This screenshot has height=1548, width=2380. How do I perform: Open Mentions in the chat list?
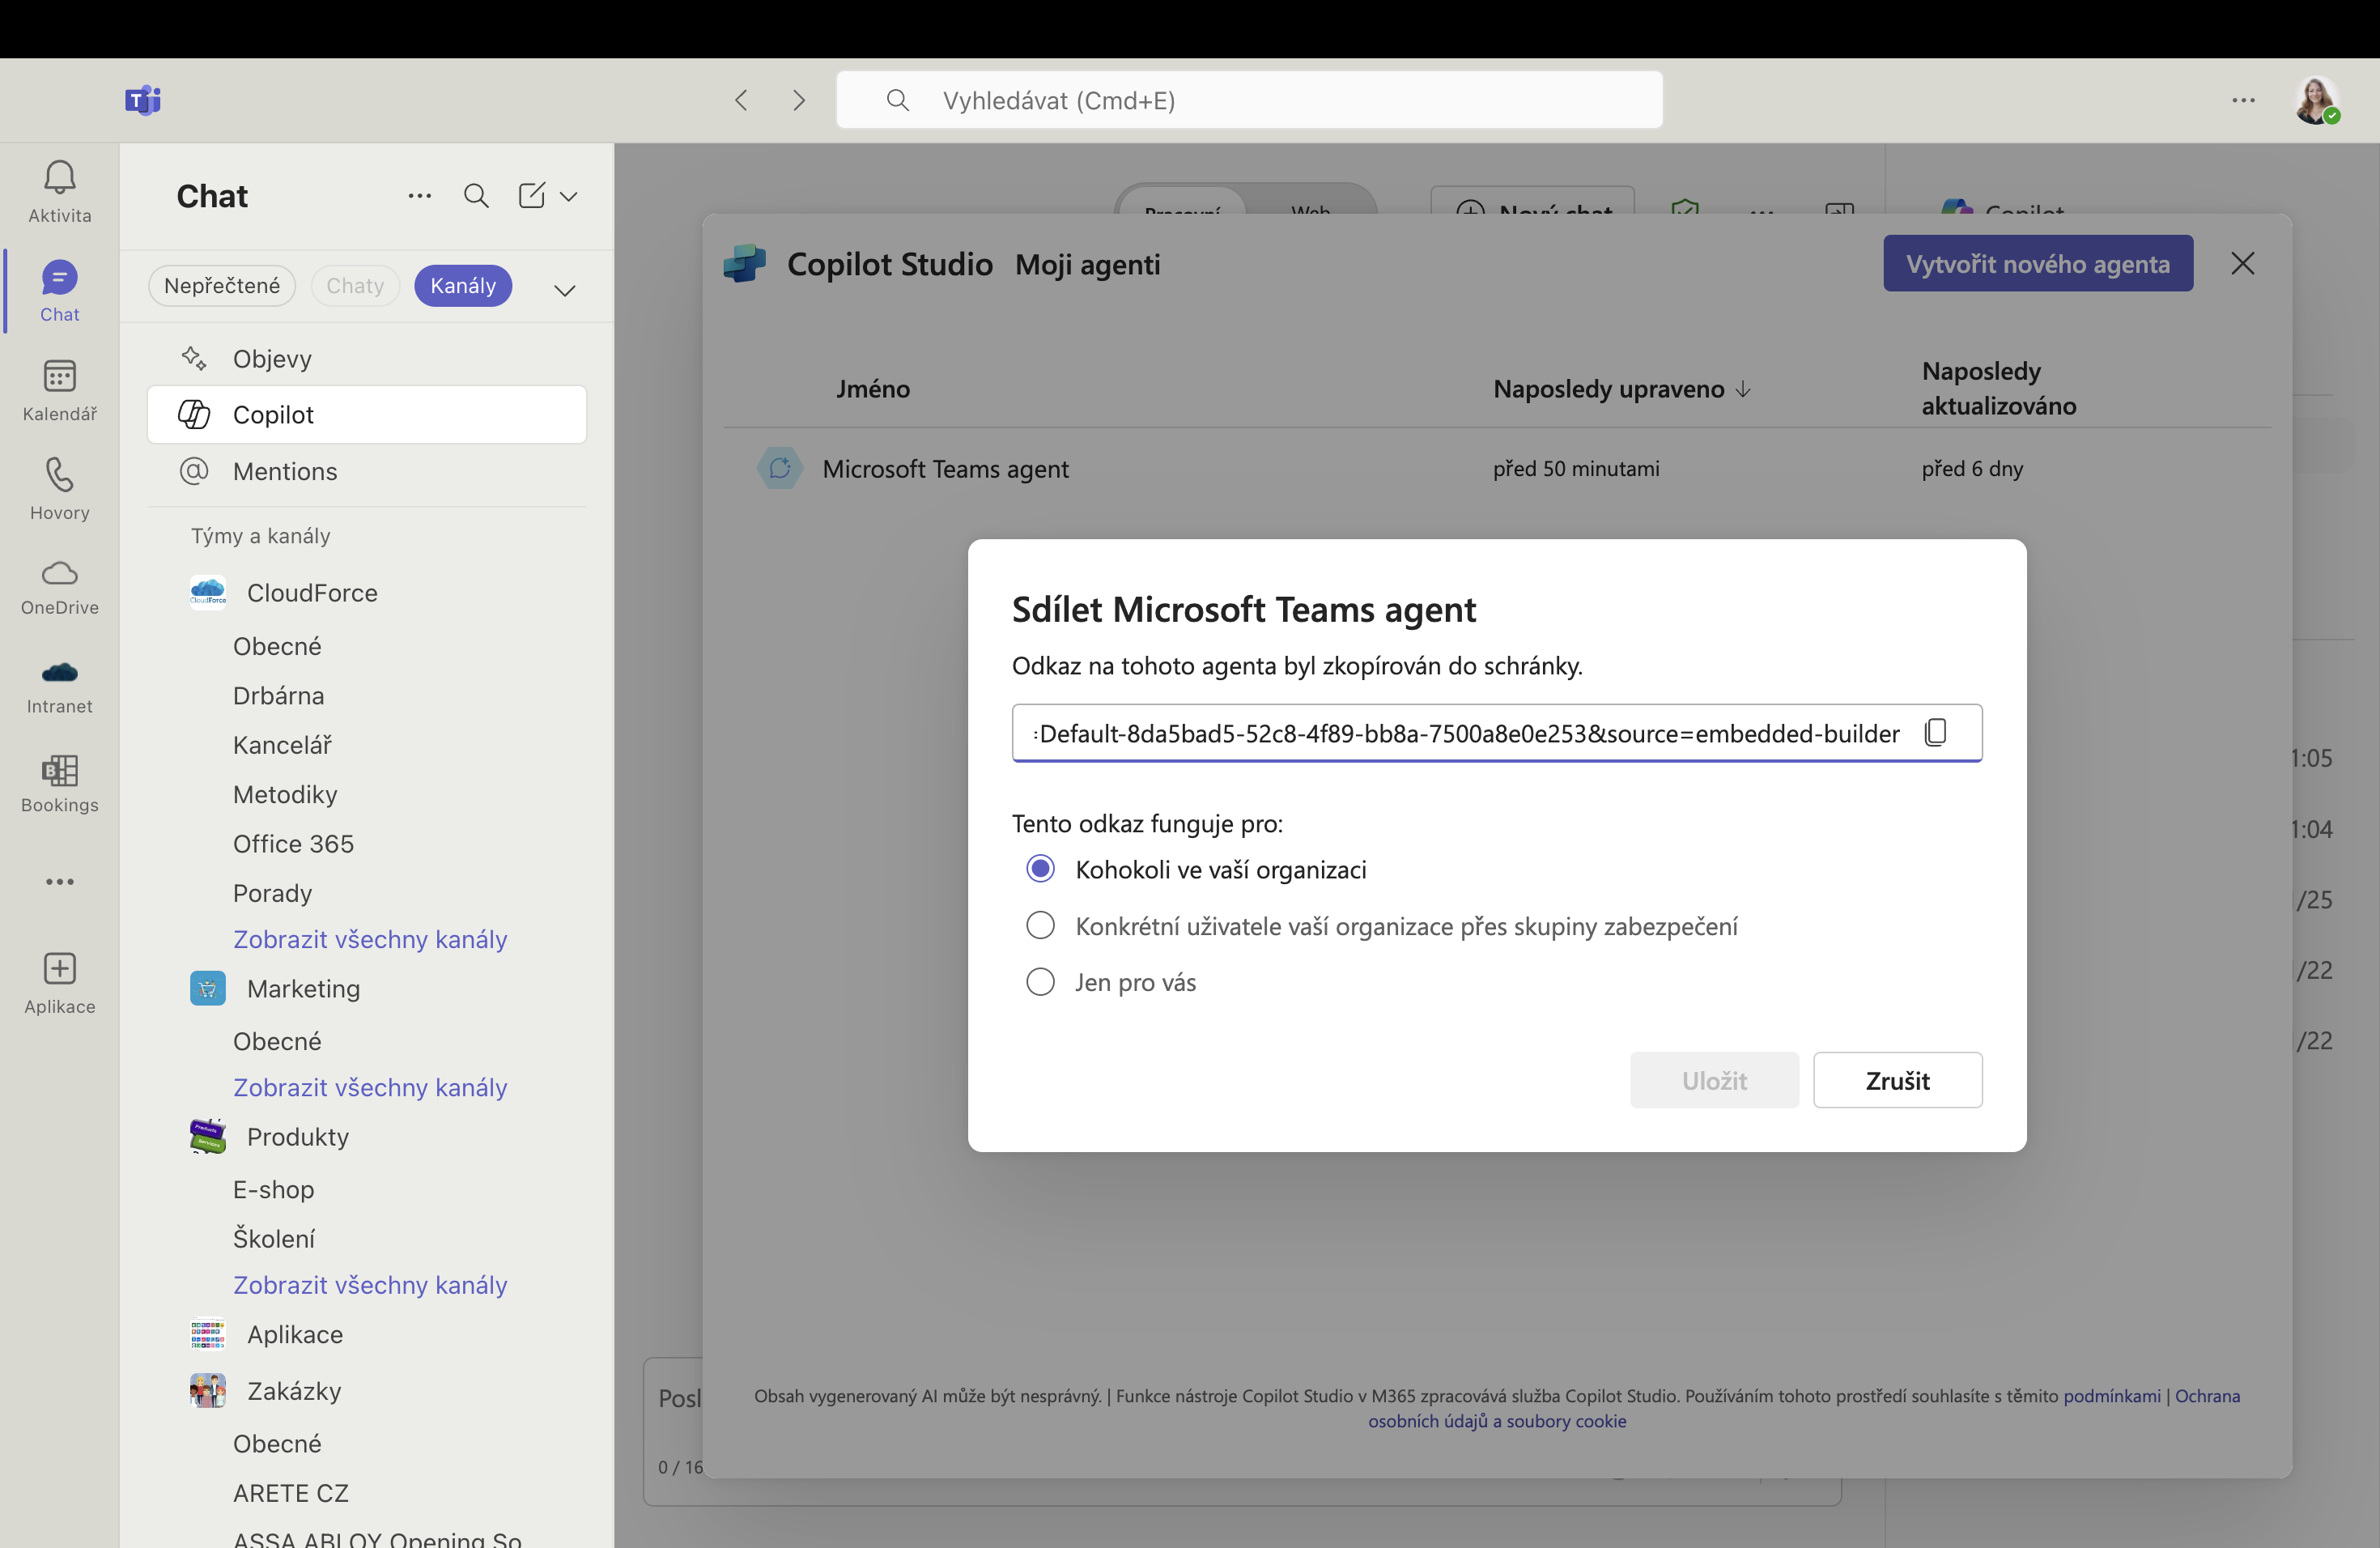[x=366, y=471]
